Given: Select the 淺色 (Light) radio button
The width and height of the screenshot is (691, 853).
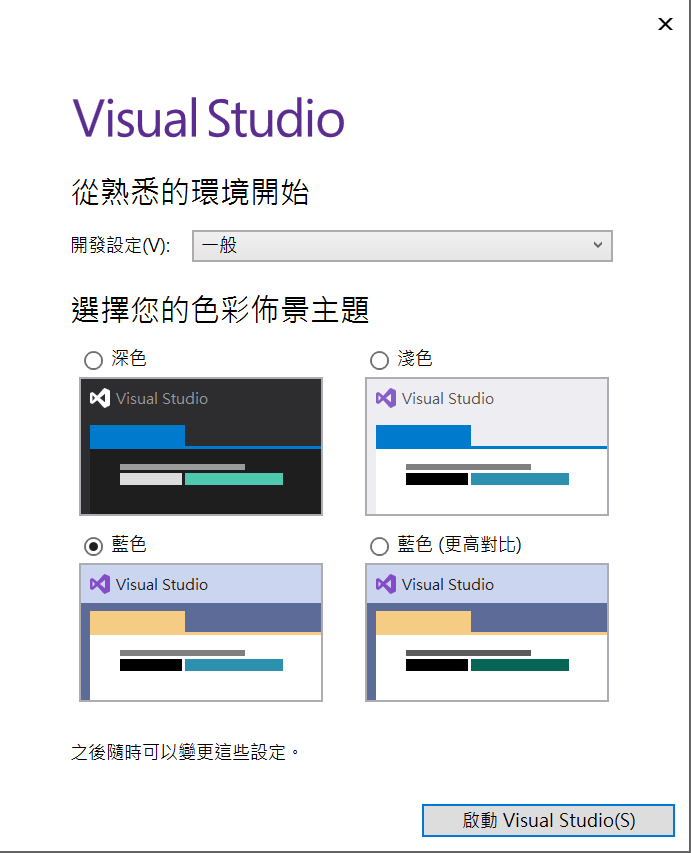Looking at the screenshot, I should click(379, 360).
